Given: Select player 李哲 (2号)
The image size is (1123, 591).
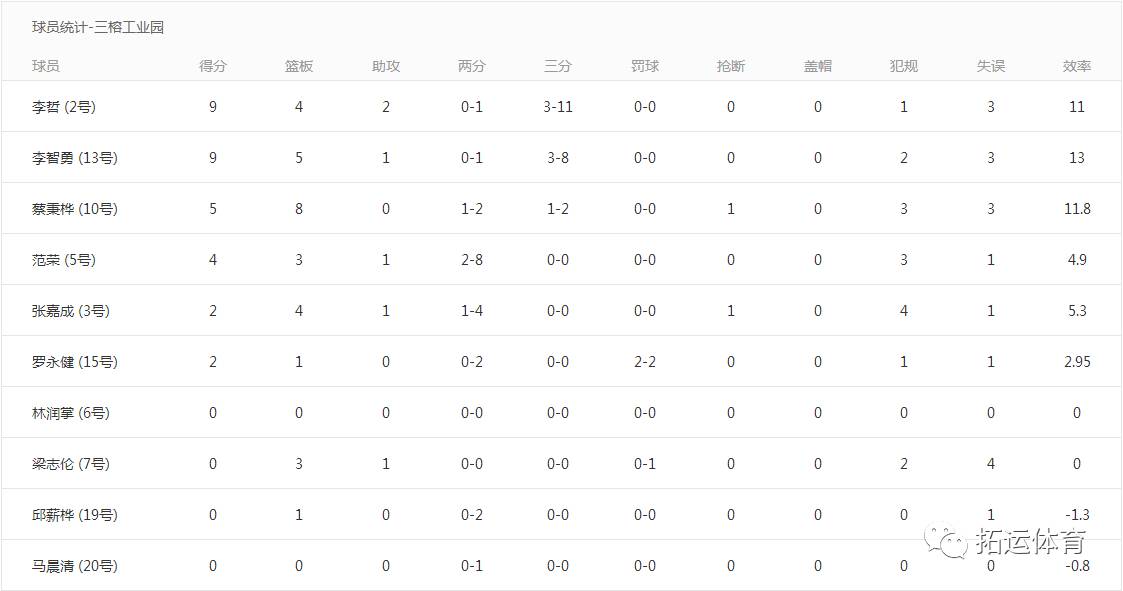Looking at the screenshot, I should tap(64, 107).
